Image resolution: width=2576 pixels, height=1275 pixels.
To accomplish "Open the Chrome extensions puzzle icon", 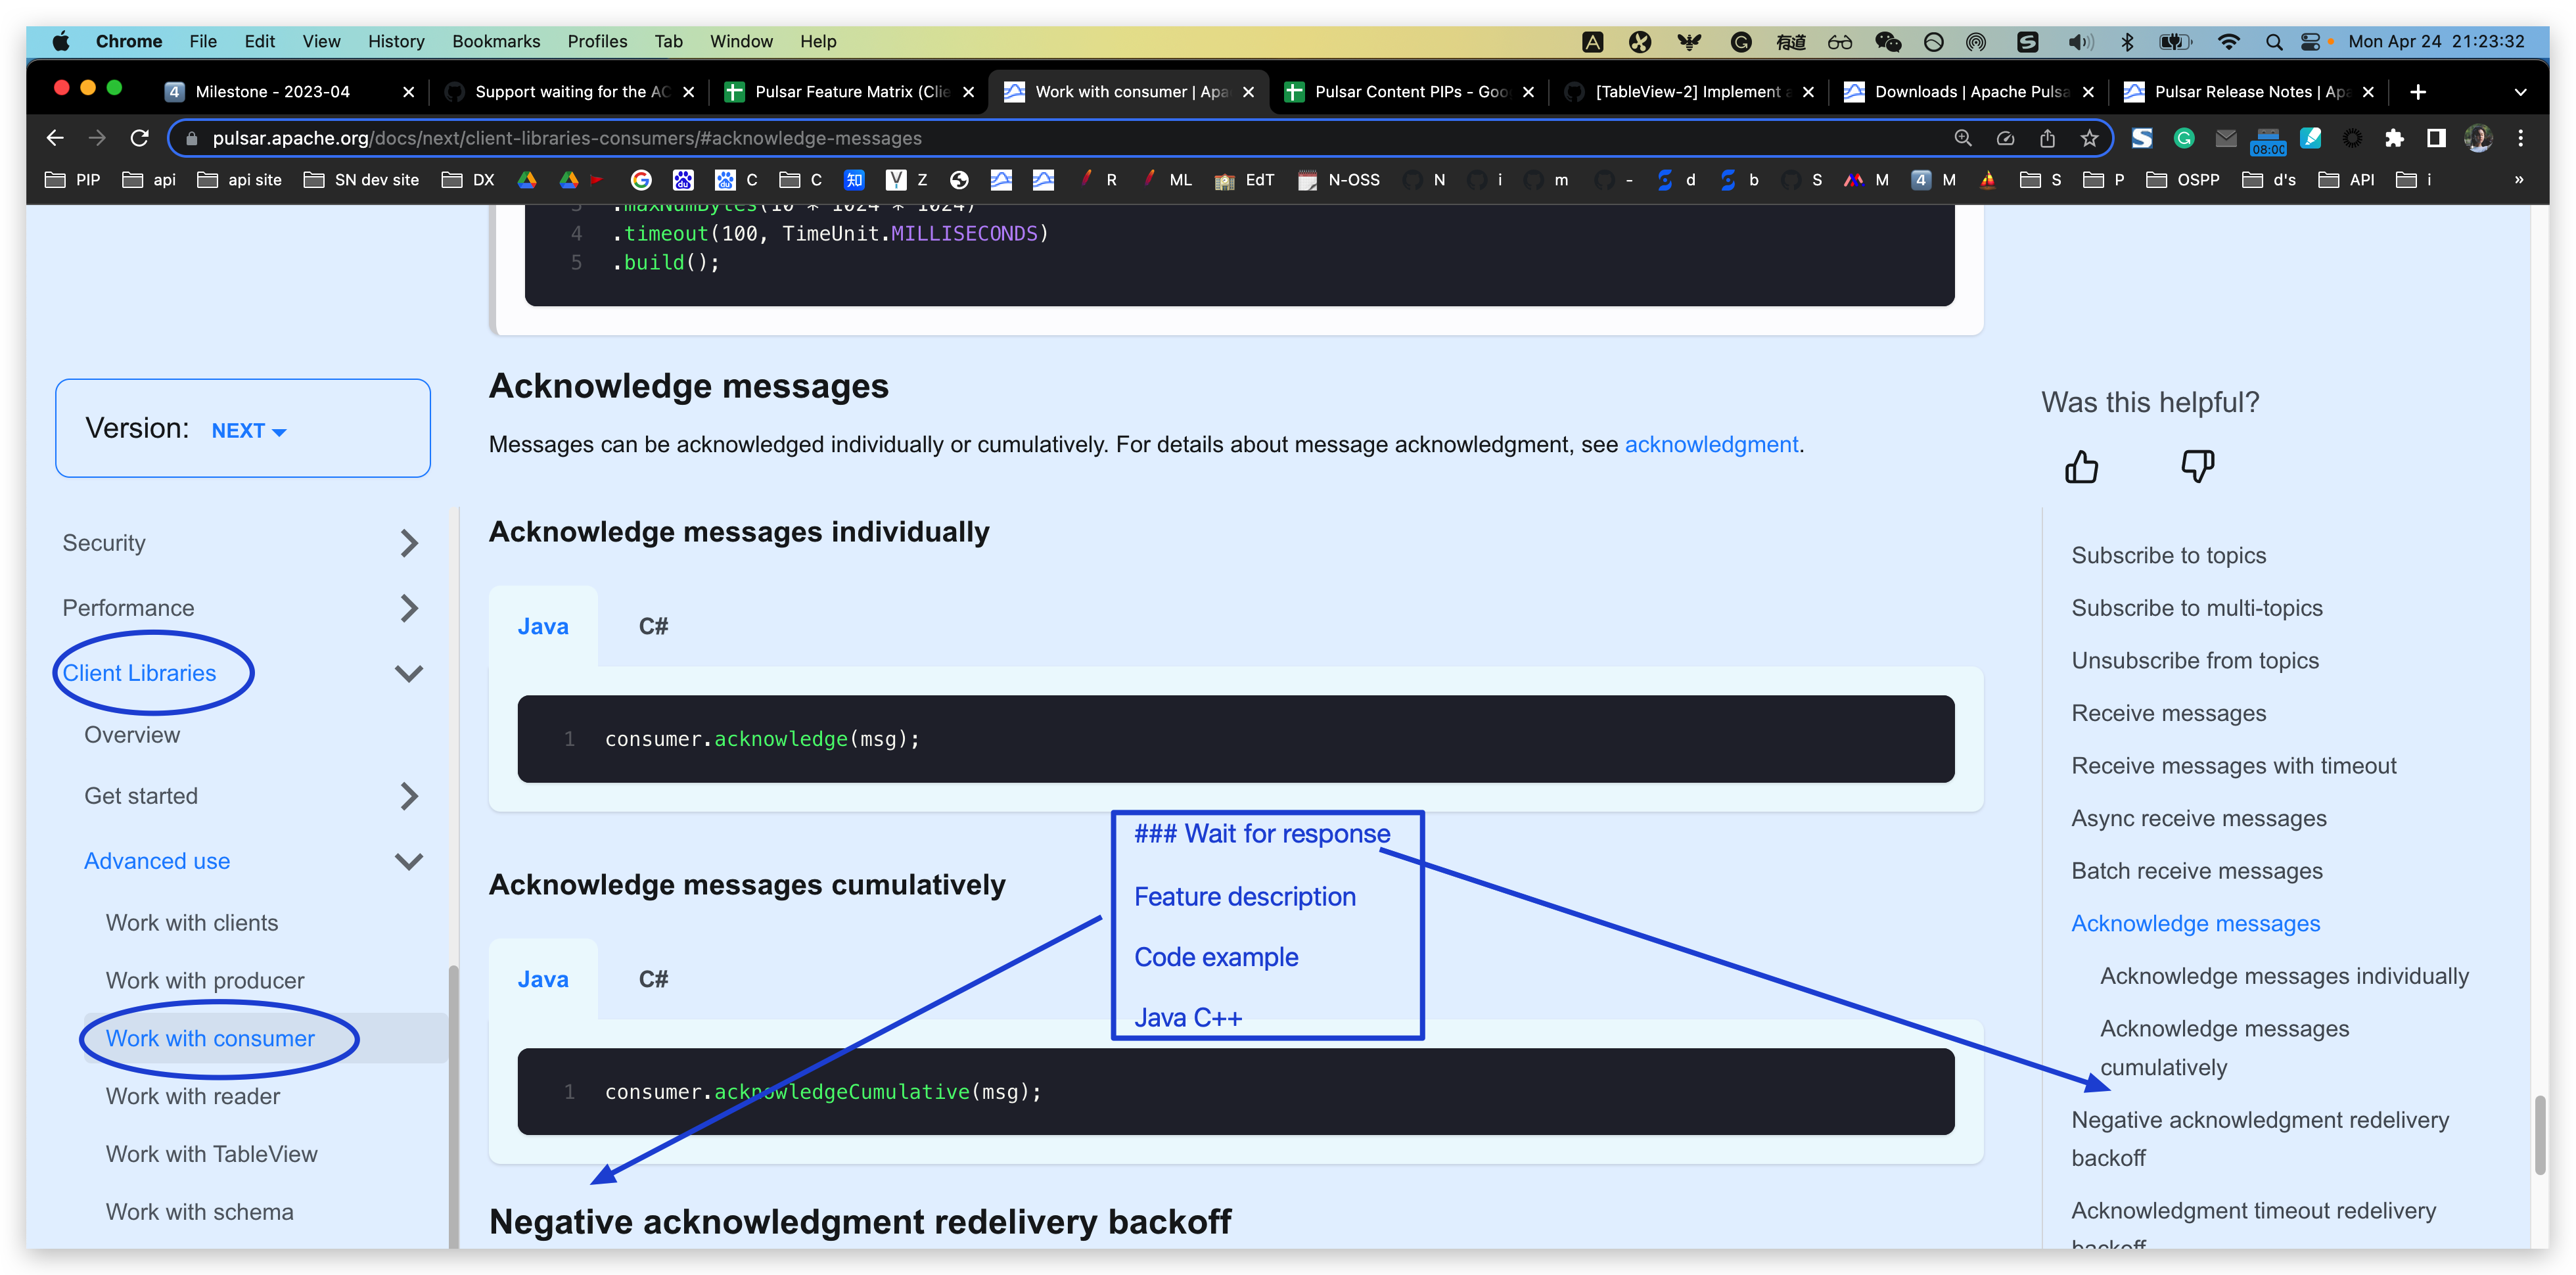I will click(2394, 138).
